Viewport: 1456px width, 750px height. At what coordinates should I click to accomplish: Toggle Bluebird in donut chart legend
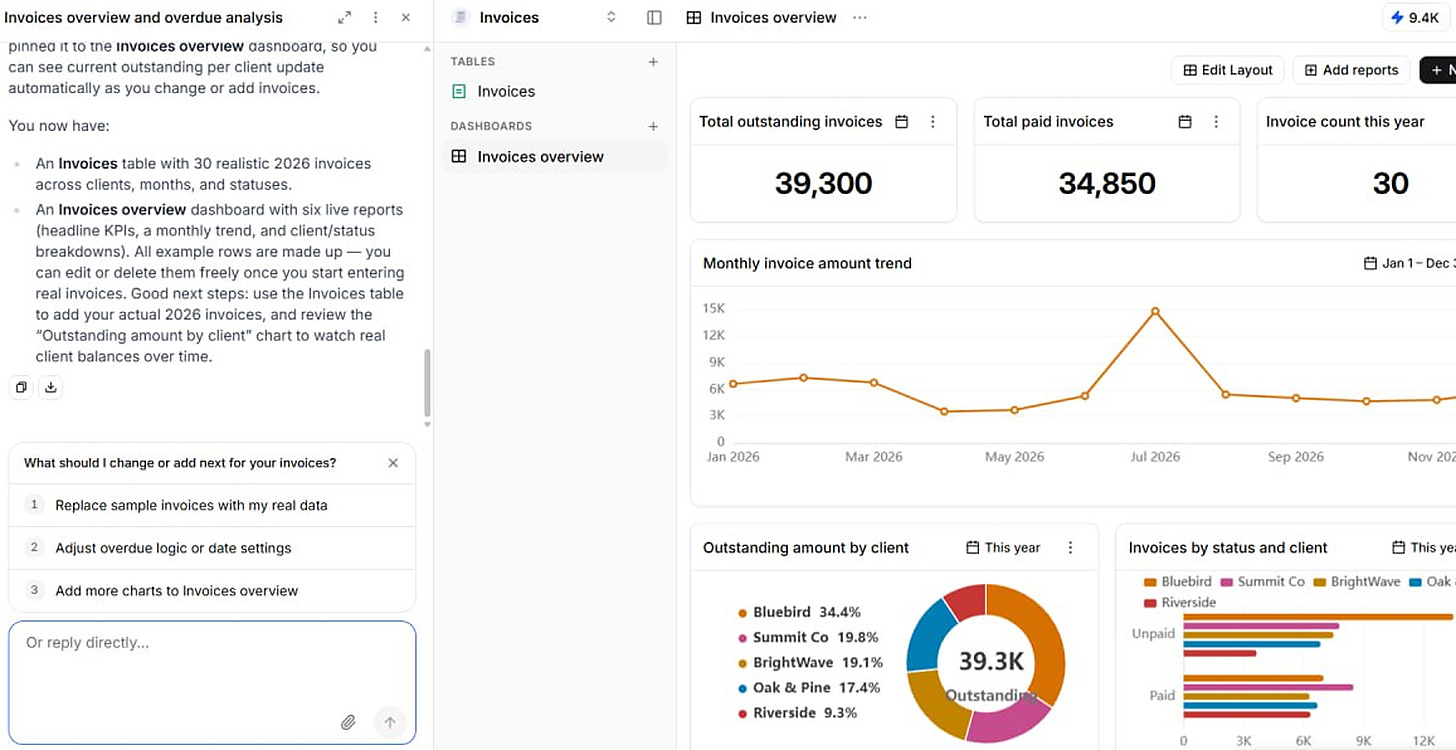point(799,612)
